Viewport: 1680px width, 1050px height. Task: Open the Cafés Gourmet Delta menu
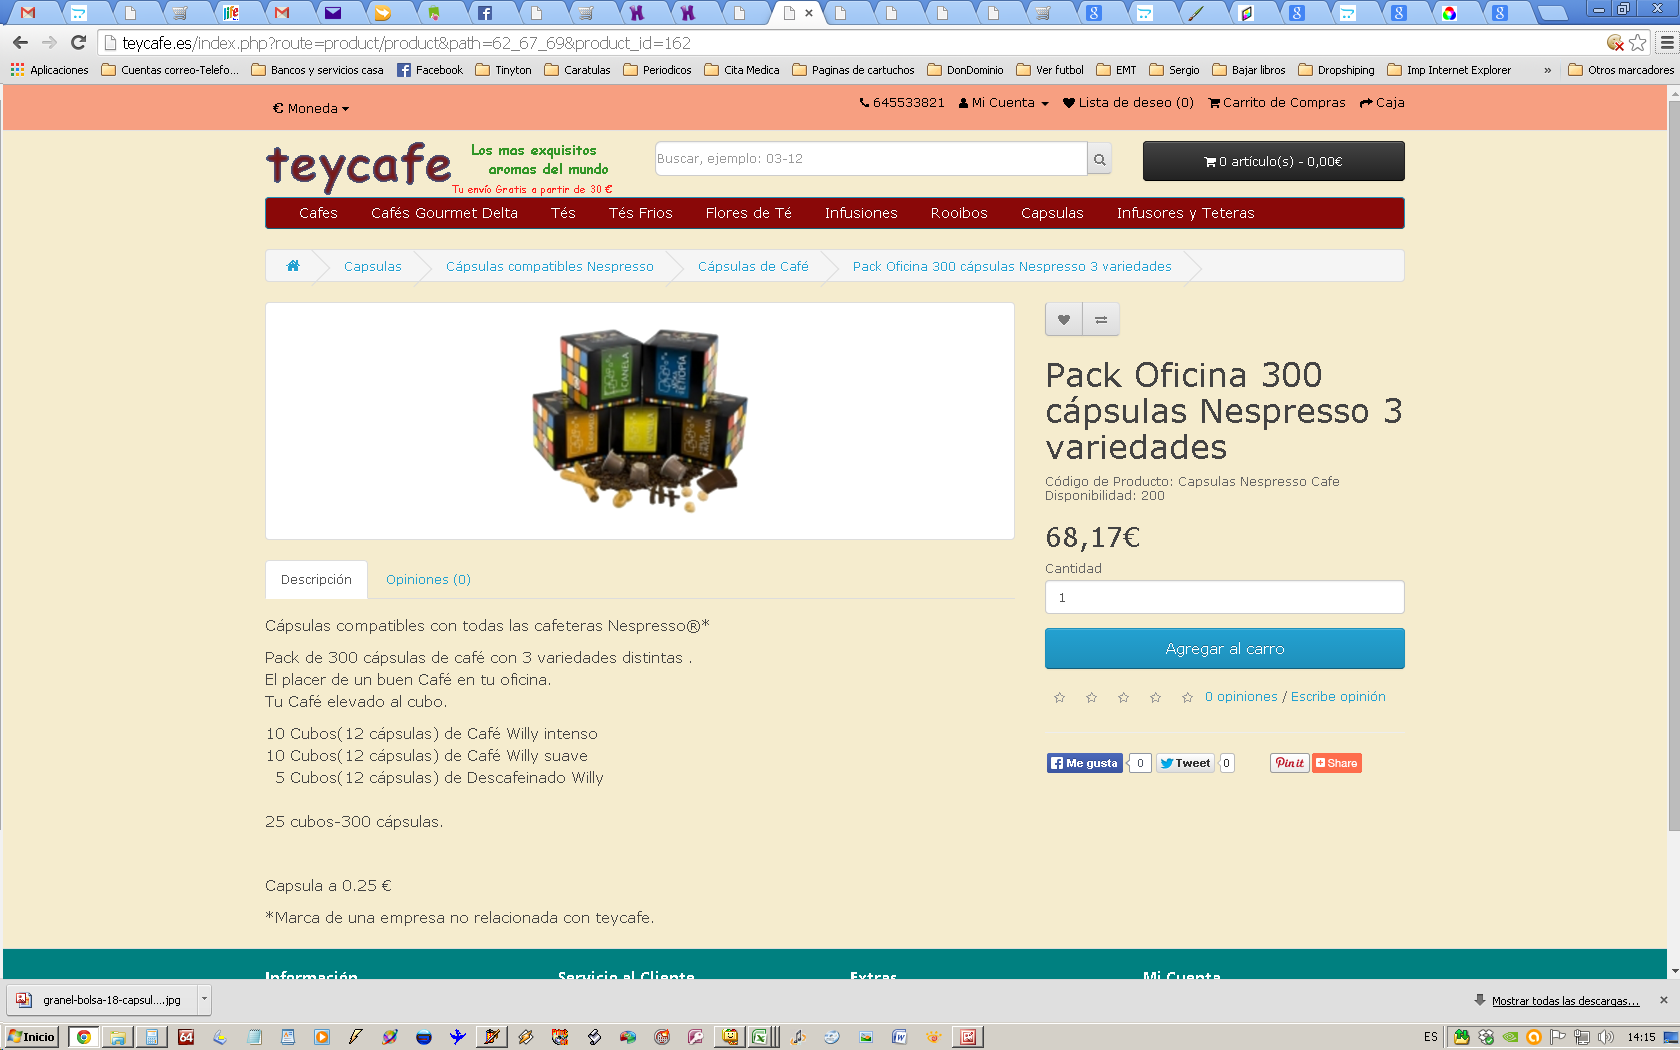tap(444, 213)
